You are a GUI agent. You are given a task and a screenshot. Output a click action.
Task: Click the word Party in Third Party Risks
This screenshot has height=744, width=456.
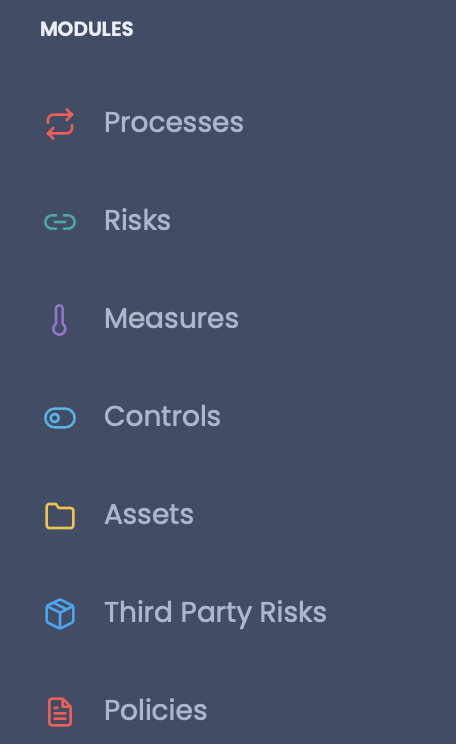pyautogui.click(x=216, y=614)
